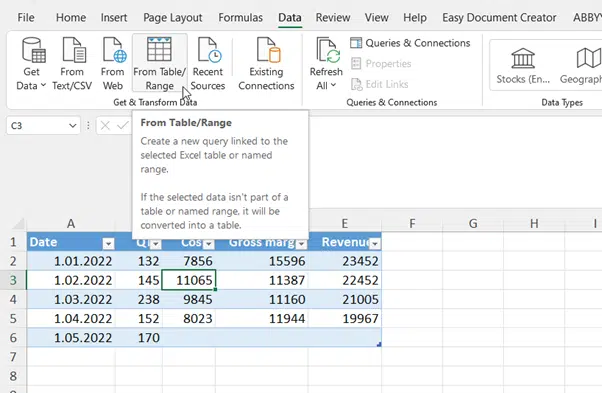This screenshot has height=393, width=602.
Task: Open Queries & Connections pane
Action: 410,43
